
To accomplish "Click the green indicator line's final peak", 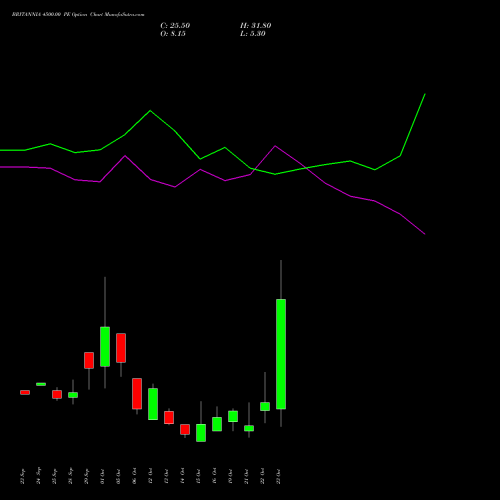I will click(x=425, y=94).
